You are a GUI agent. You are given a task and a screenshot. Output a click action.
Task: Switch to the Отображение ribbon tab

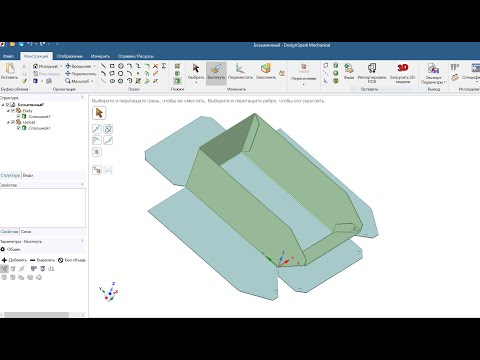point(69,56)
